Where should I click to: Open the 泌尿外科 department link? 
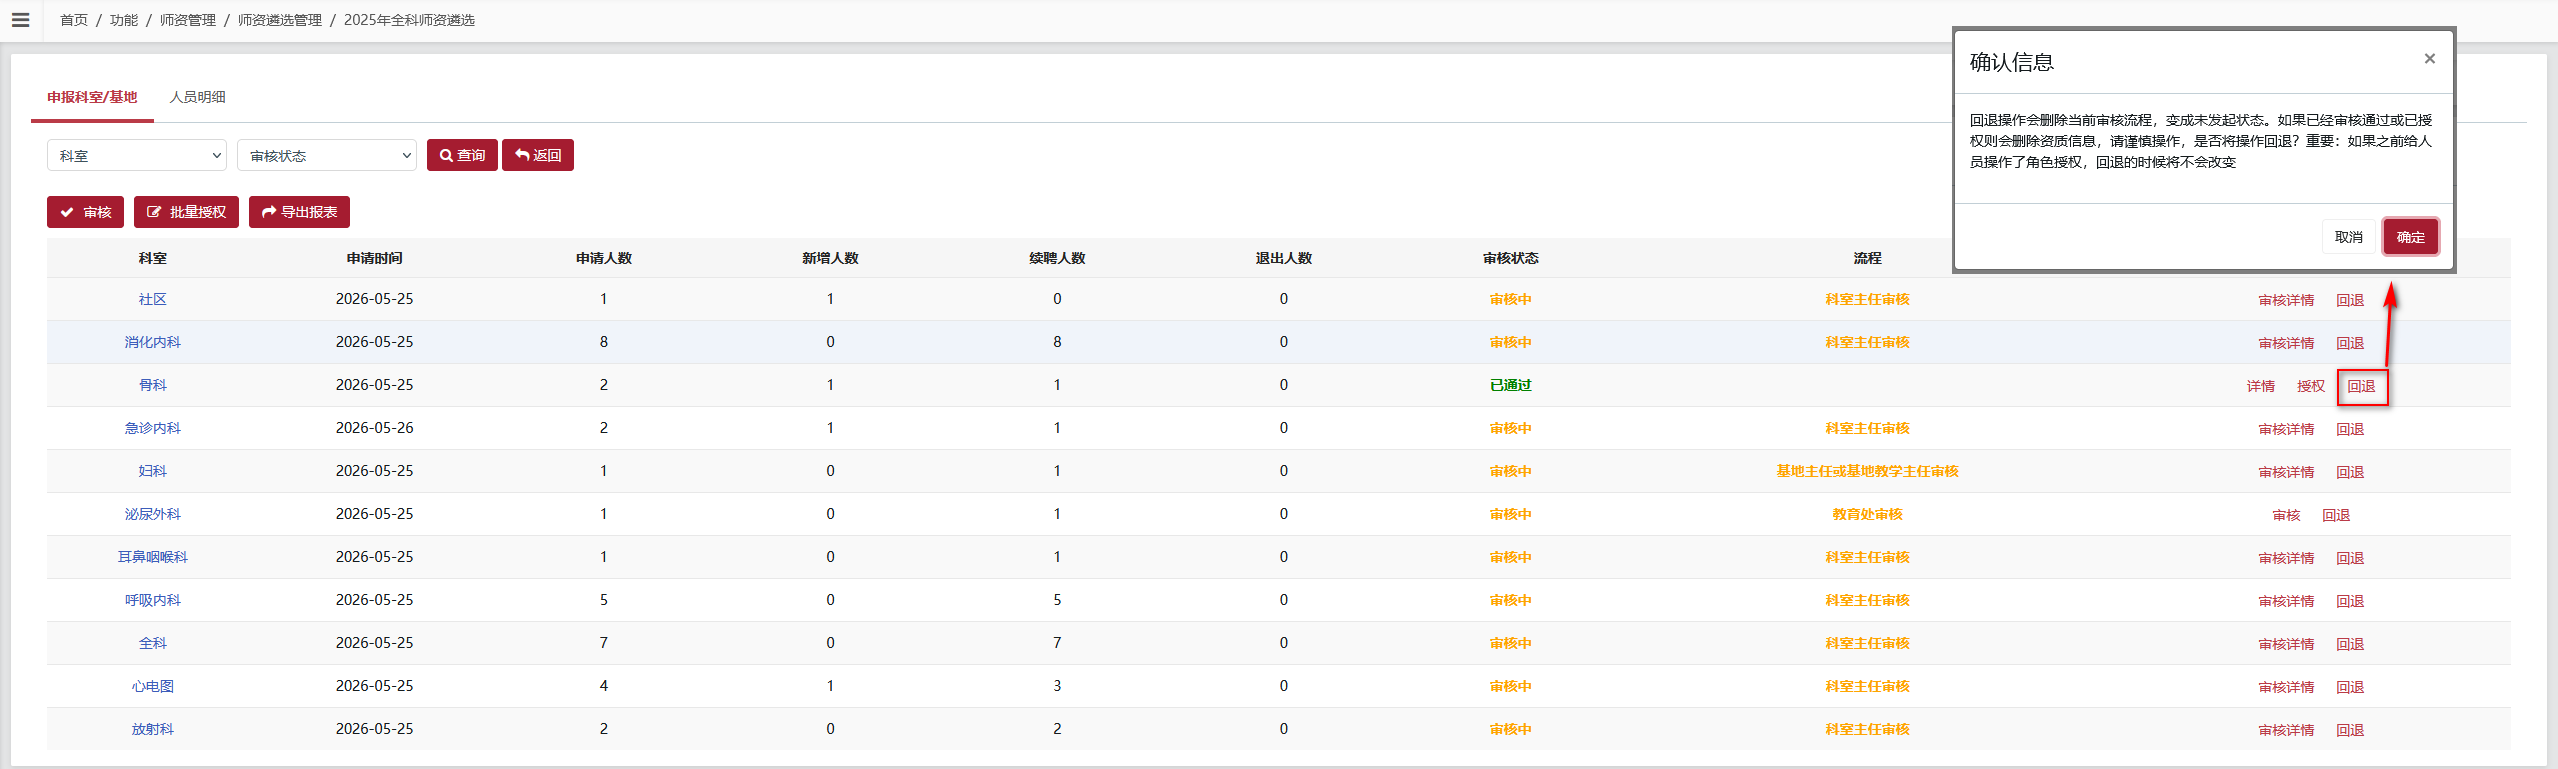(153, 514)
